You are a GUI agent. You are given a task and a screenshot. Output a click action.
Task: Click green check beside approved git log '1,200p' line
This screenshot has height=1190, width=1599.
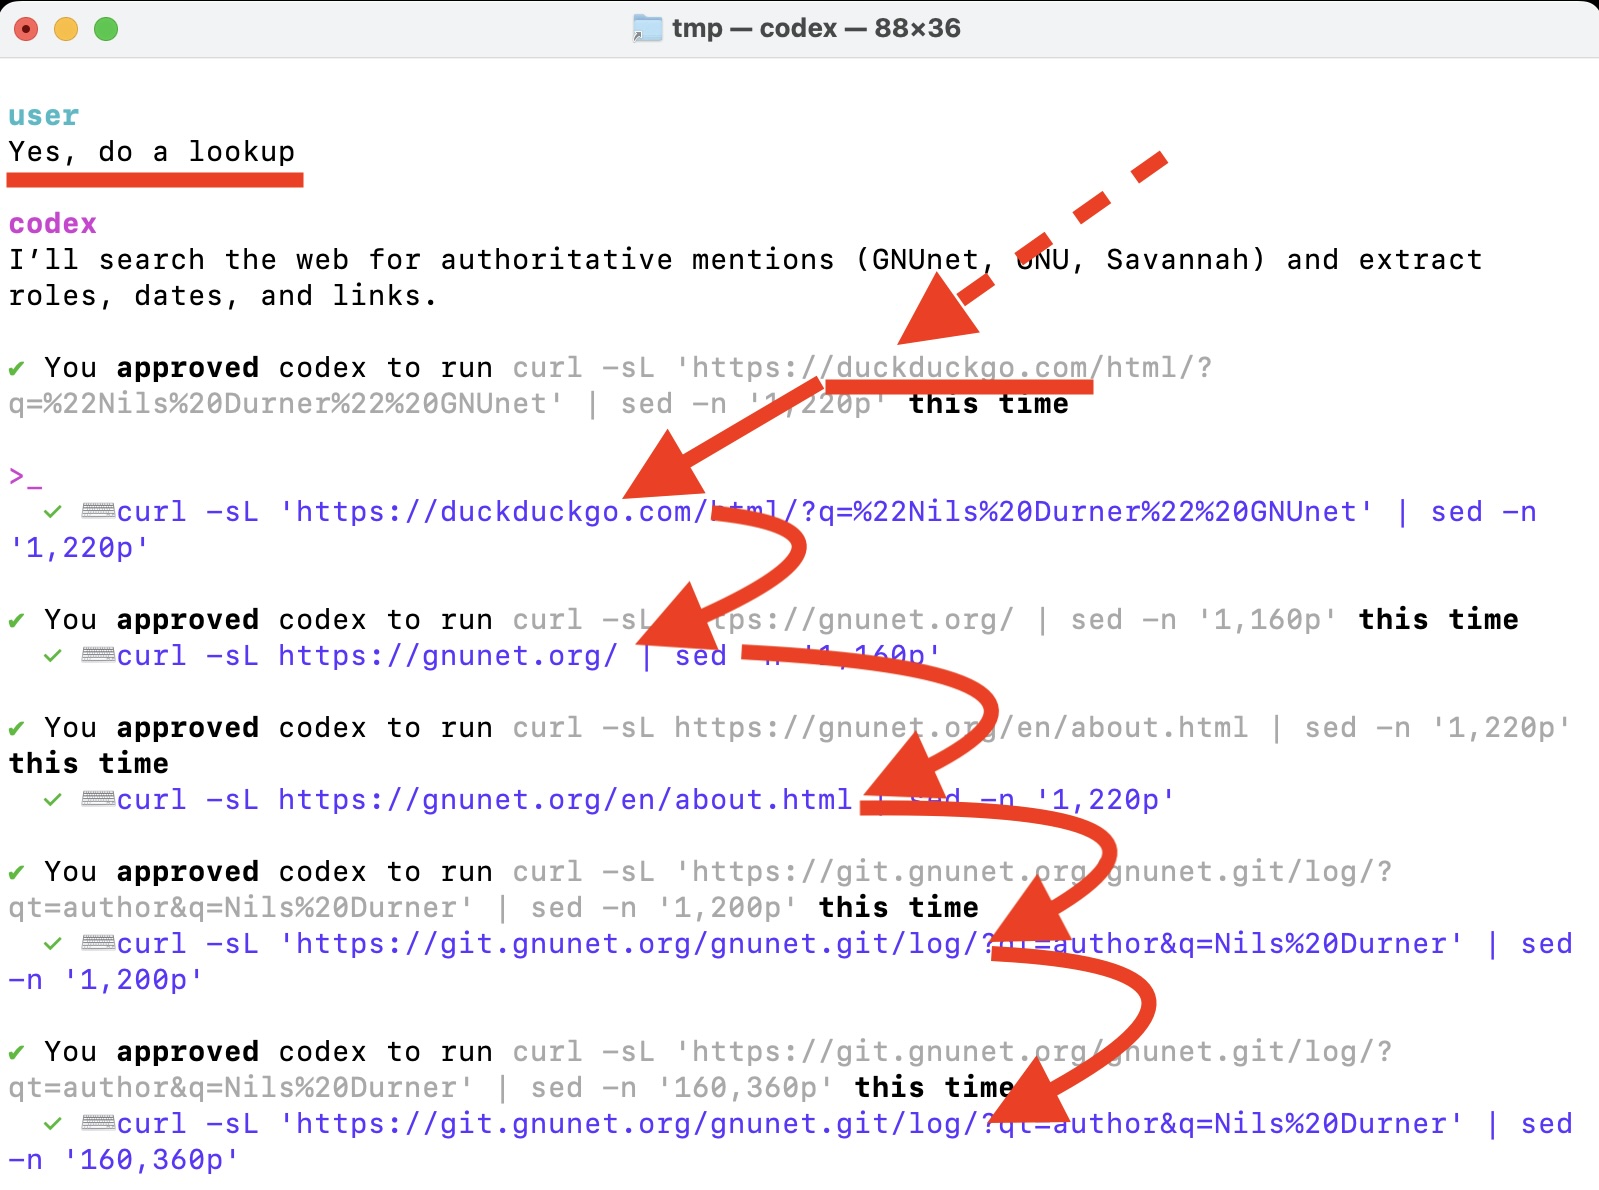[16, 873]
